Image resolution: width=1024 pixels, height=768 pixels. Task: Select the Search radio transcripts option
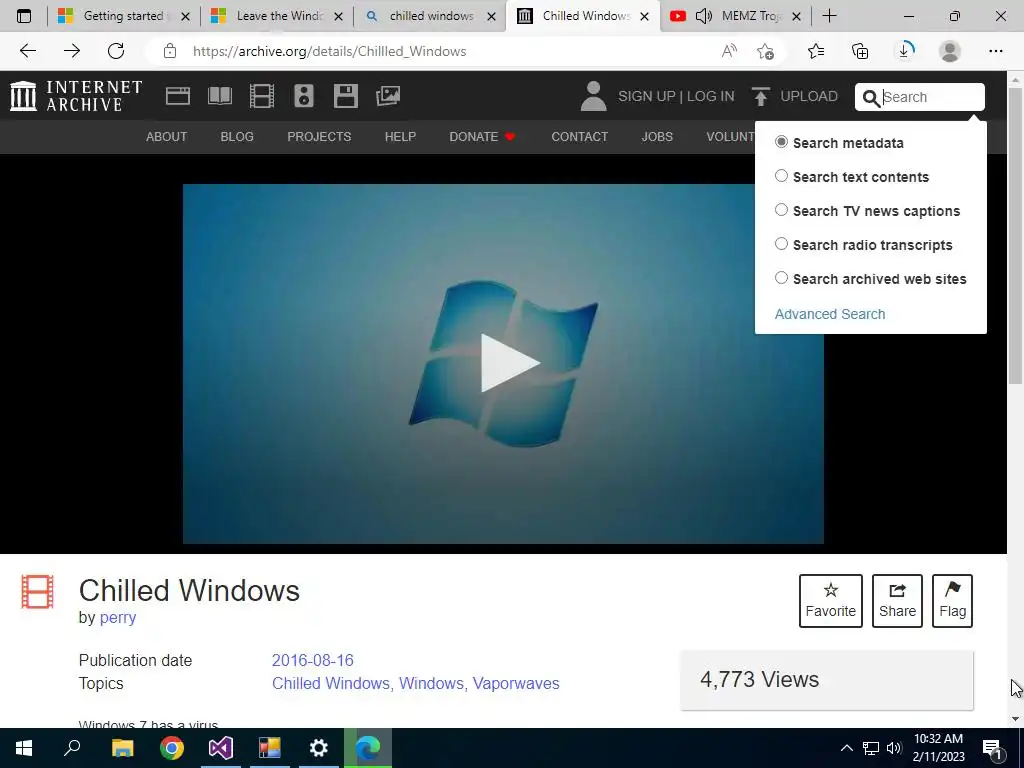(781, 244)
